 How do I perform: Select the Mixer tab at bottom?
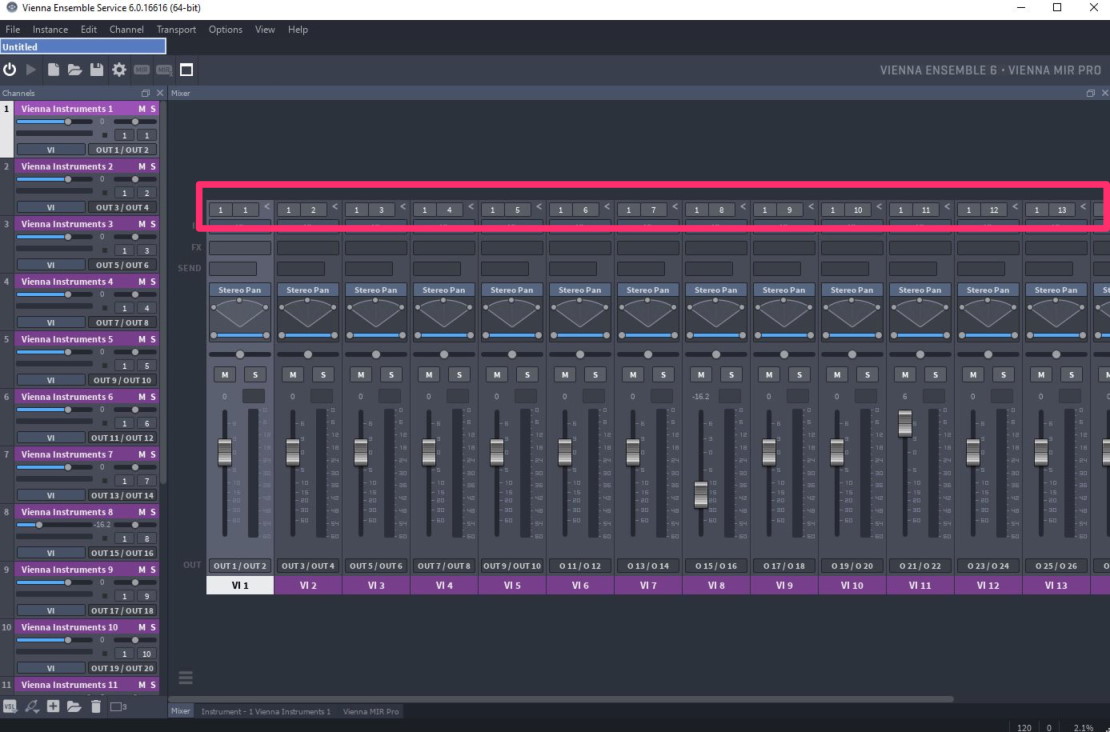[x=181, y=711]
